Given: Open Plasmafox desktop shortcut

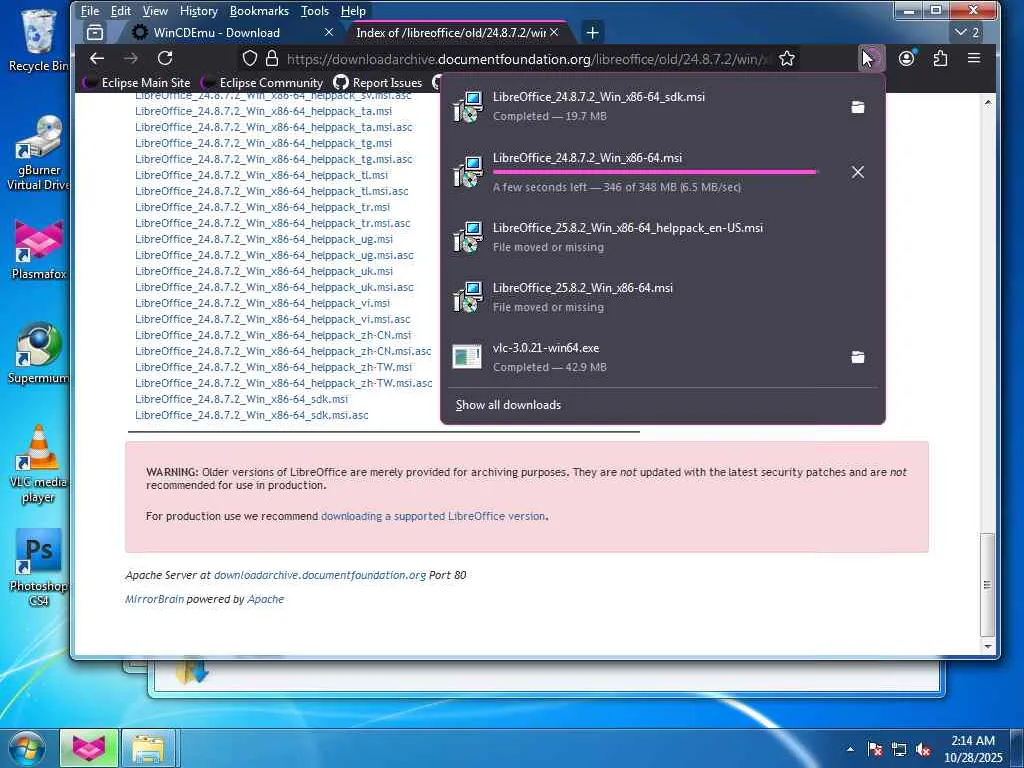Looking at the screenshot, I should pos(38,250).
